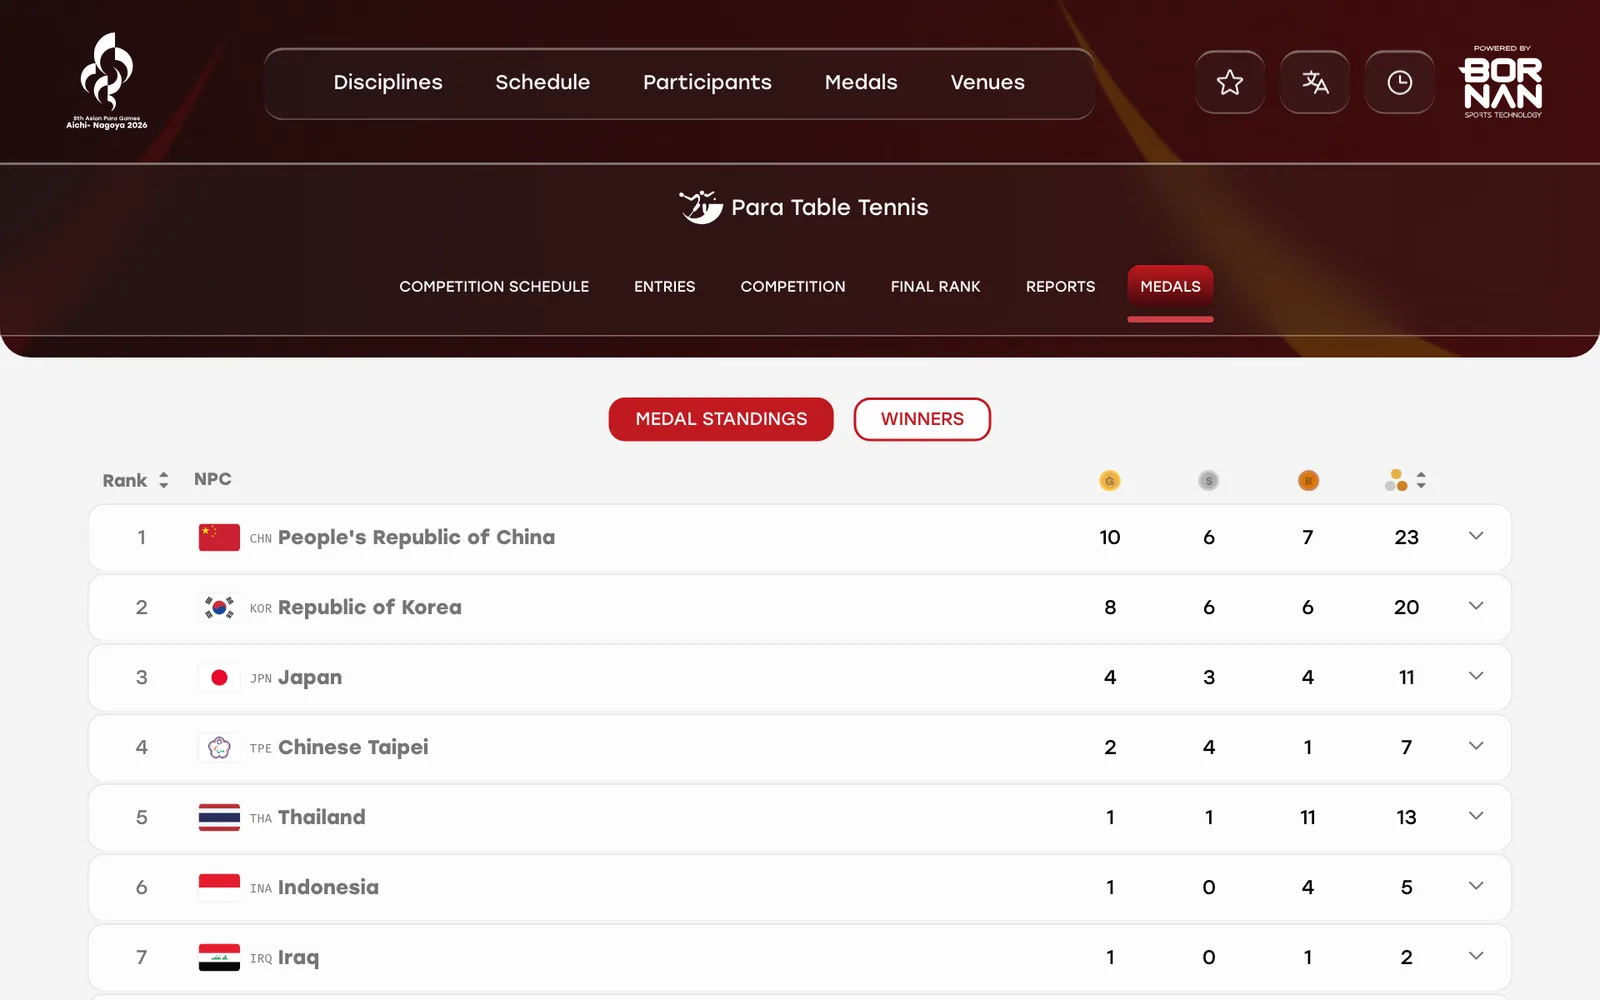Expand the Iraq medal row chevron

[x=1476, y=956]
